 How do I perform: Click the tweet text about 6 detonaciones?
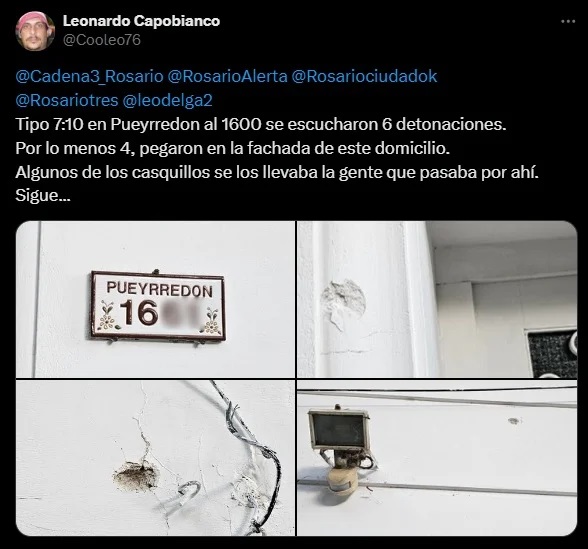pyautogui.click(x=261, y=124)
